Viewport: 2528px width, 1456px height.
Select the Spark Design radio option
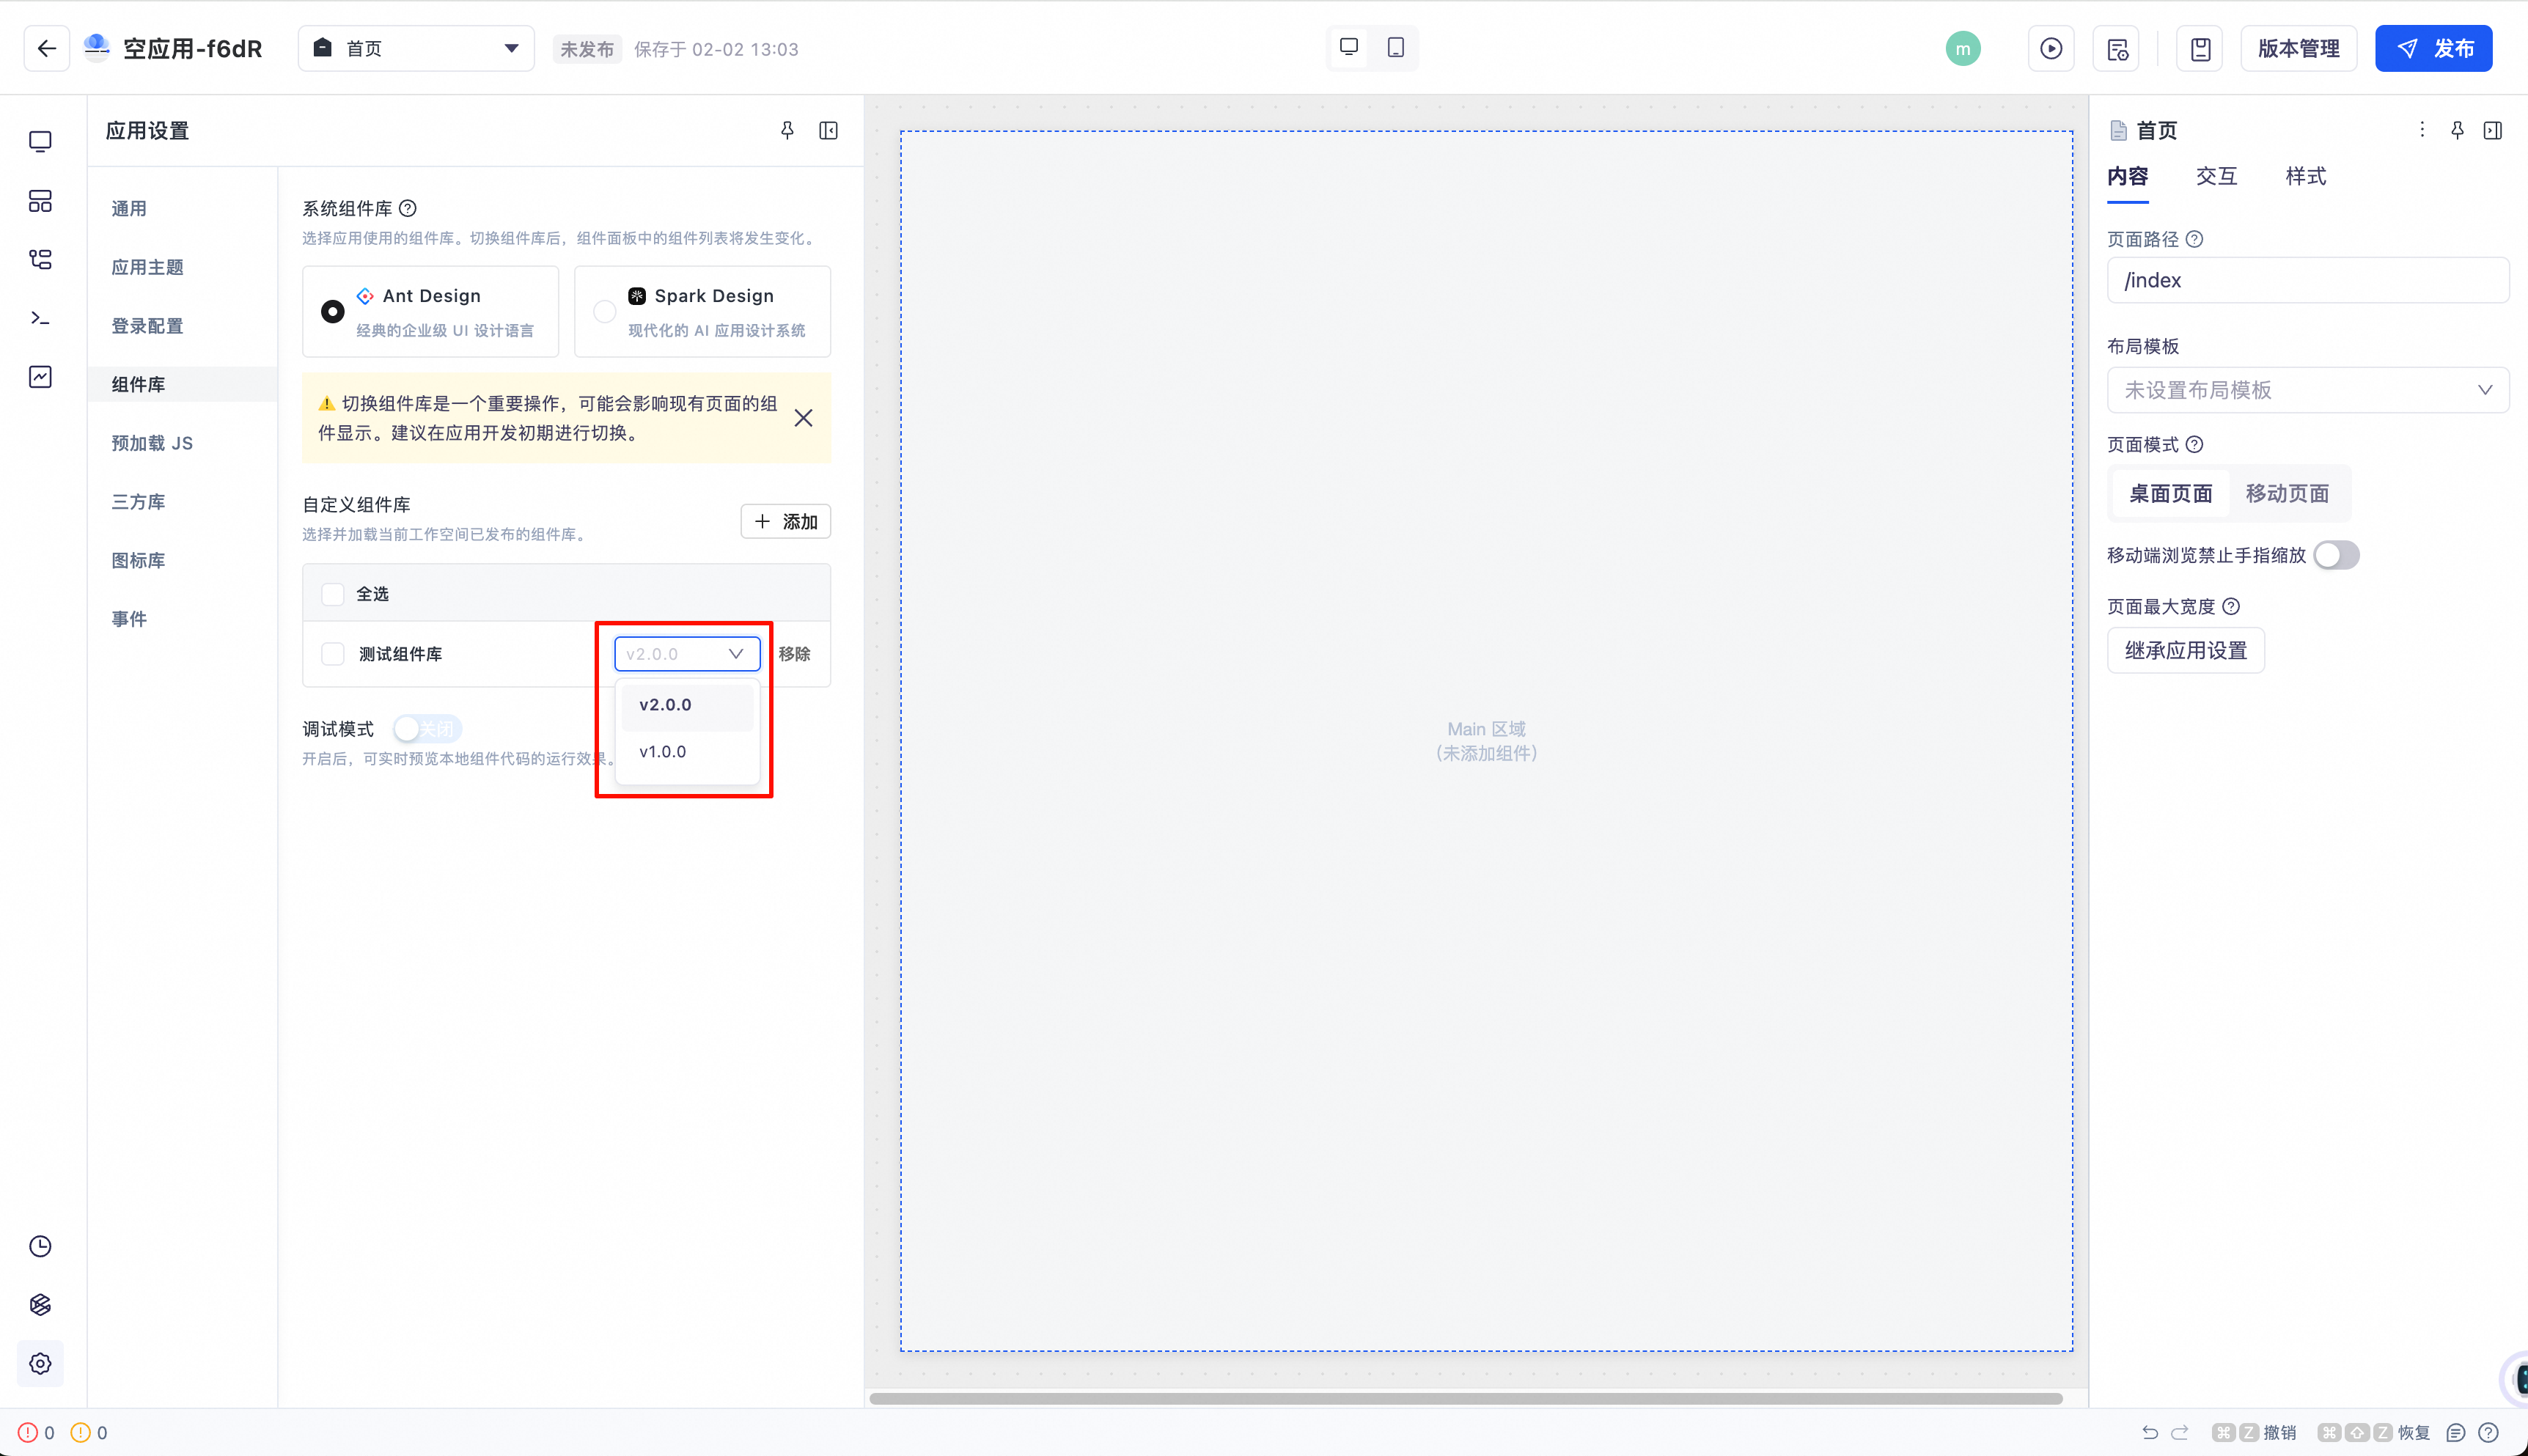(604, 311)
